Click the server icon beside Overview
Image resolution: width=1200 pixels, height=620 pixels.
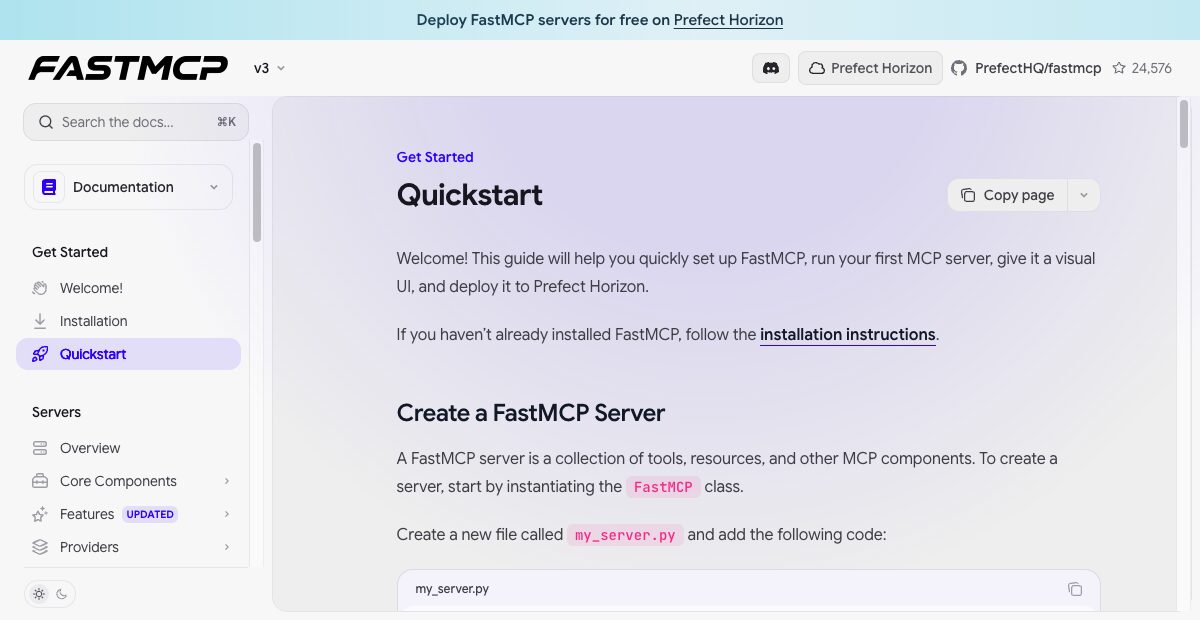(40, 448)
